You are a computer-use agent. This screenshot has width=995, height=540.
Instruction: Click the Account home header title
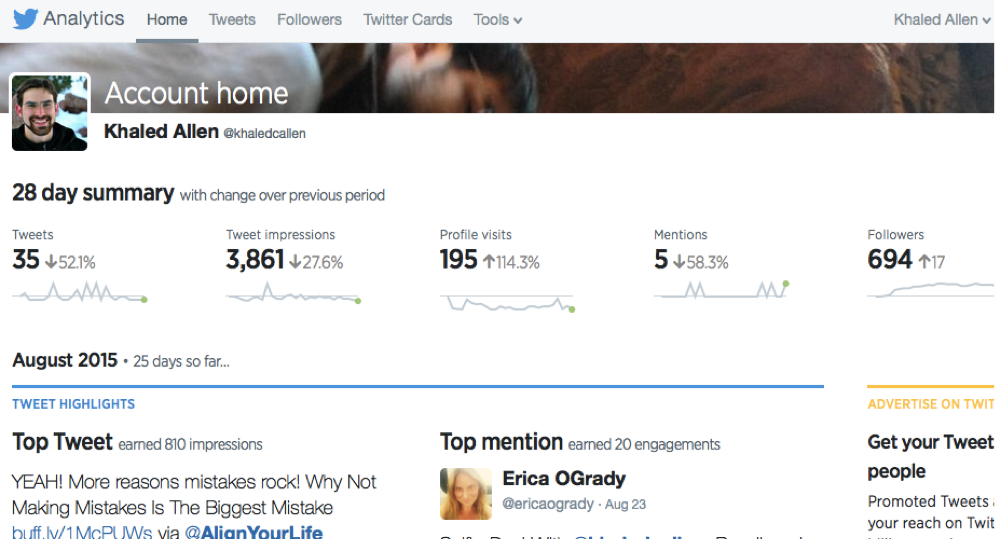(196, 93)
